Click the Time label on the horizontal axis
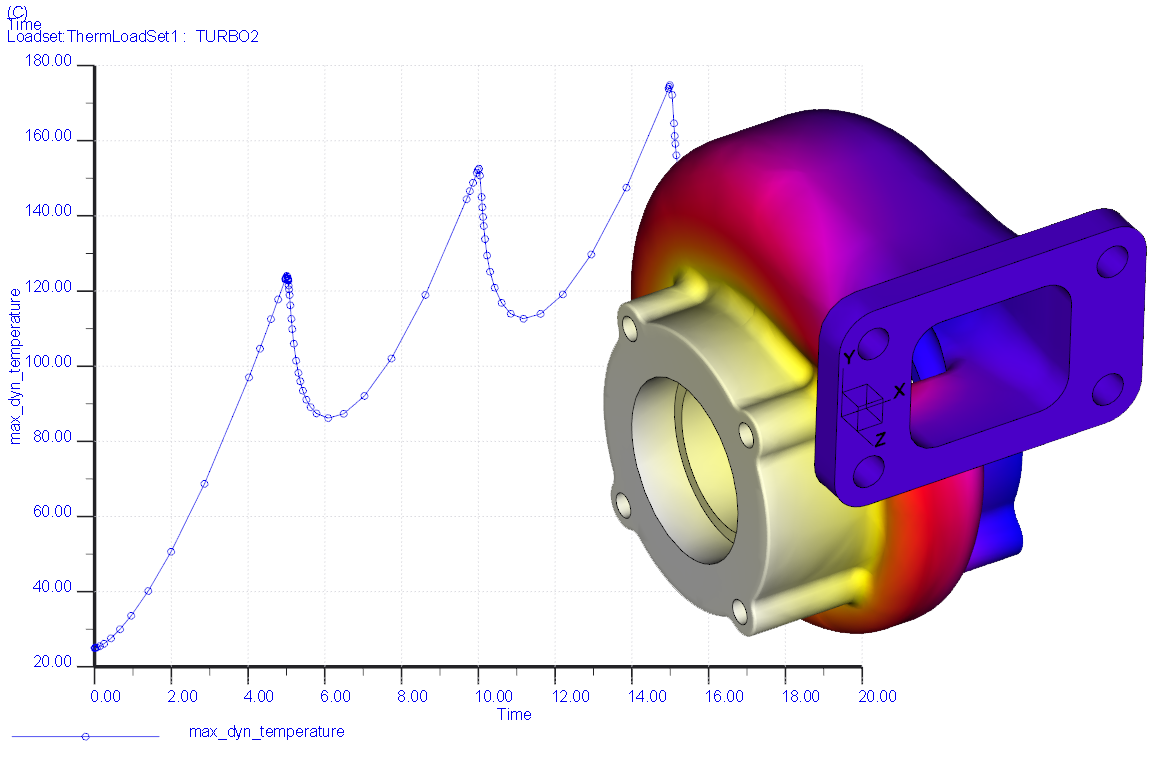1174x760 pixels. pos(513,715)
